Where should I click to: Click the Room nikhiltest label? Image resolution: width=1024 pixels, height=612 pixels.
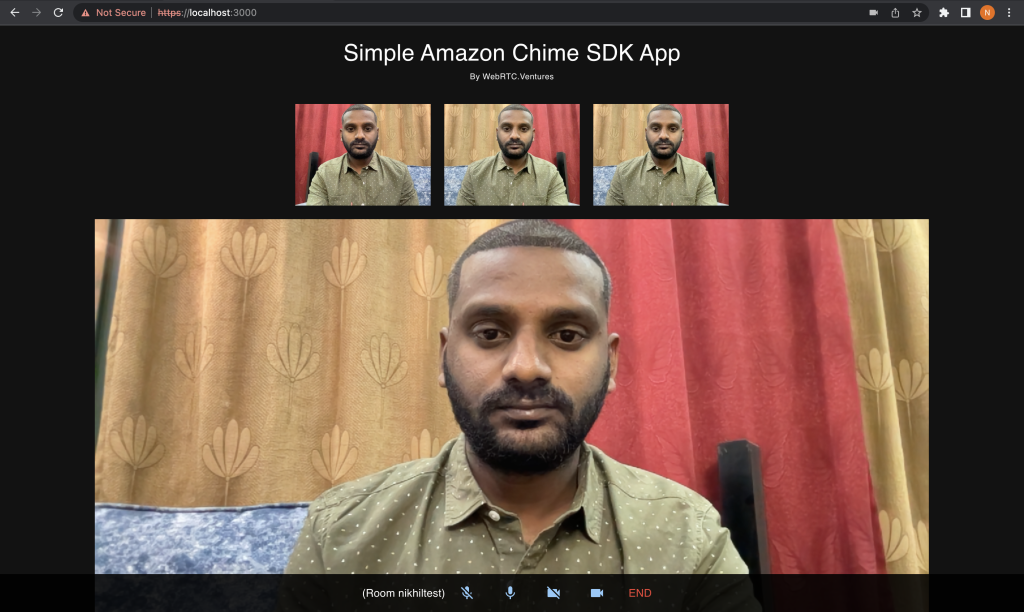click(x=404, y=593)
